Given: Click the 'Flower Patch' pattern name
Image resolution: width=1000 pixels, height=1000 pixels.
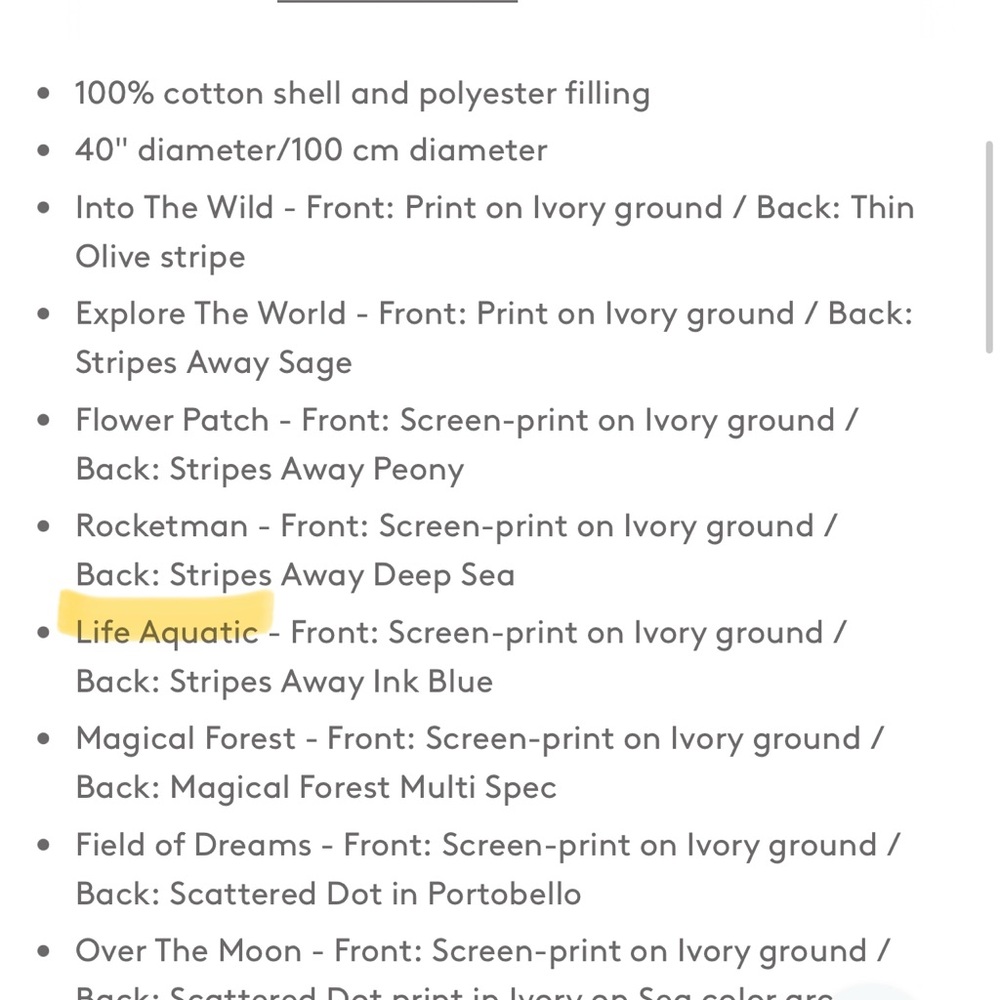Looking at the screenshot, I should tap(172, 420).
